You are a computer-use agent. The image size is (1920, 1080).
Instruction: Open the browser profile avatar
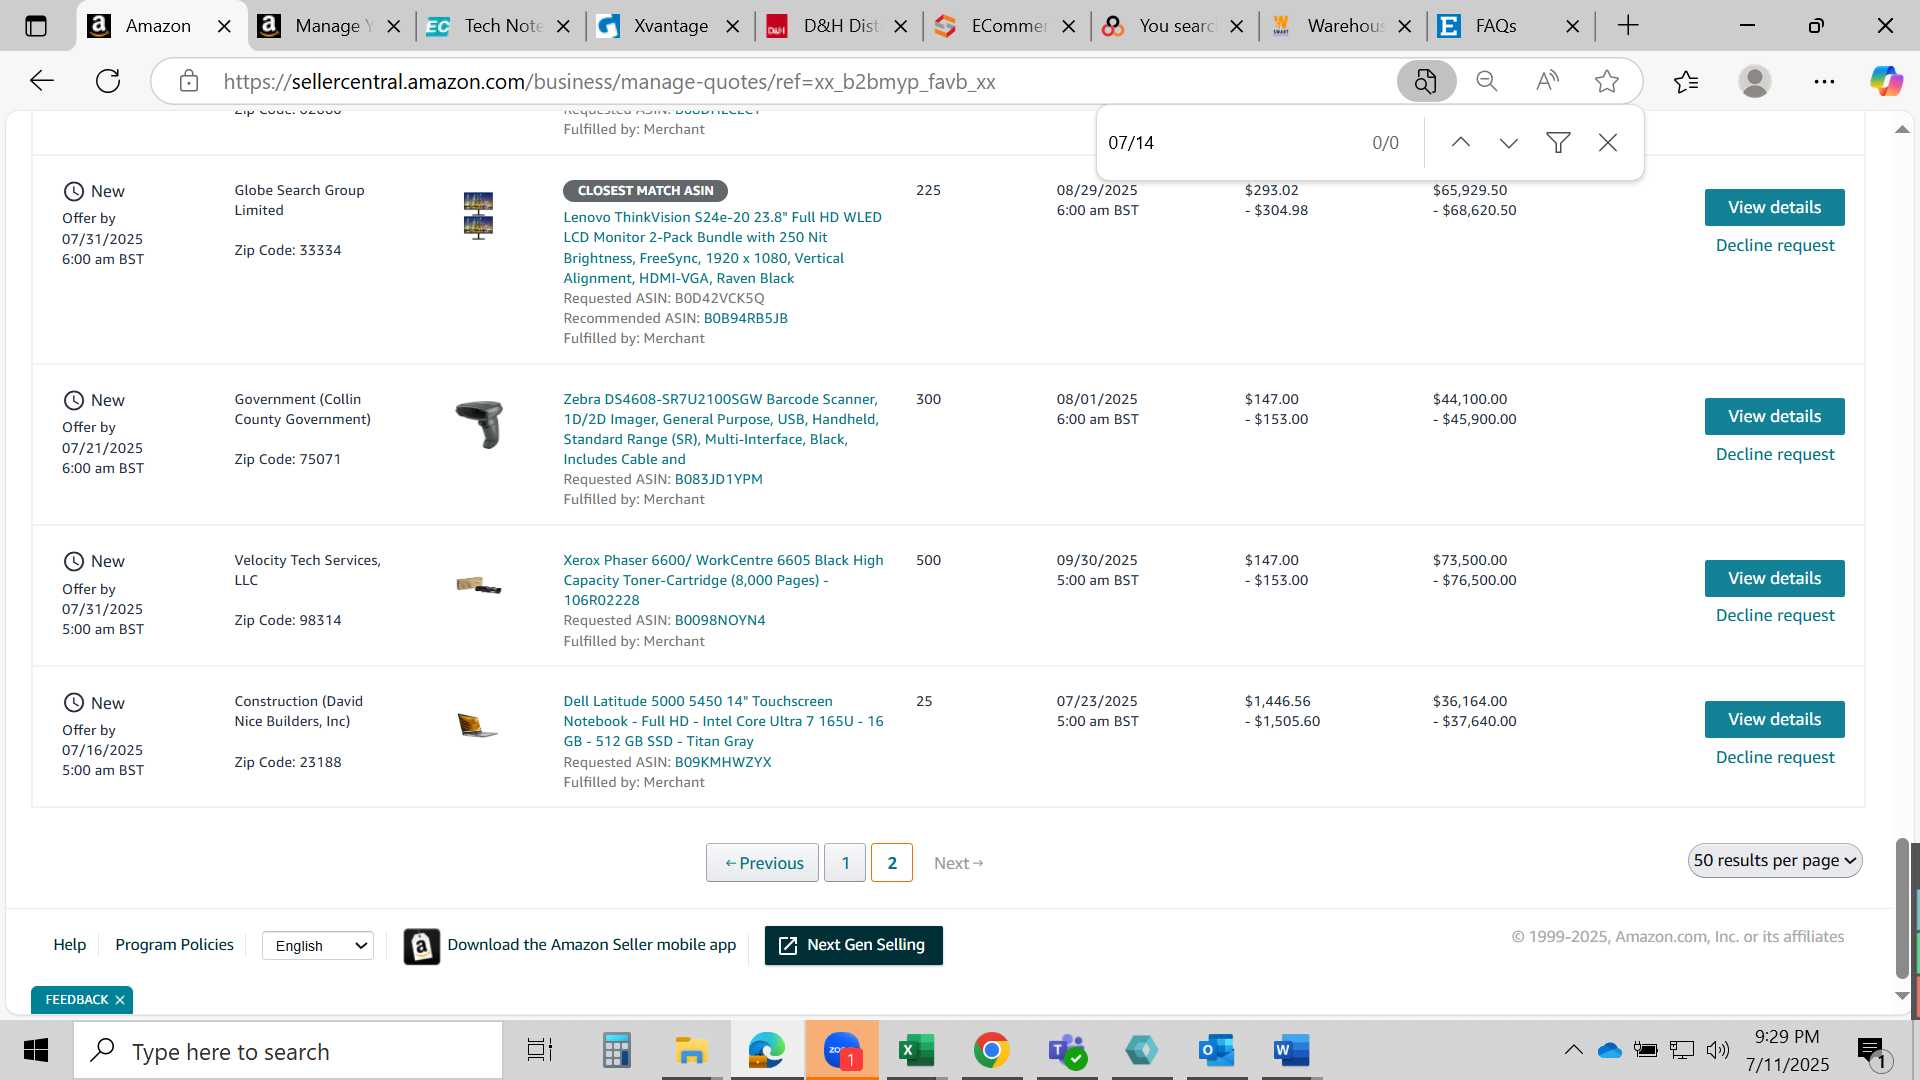tap(1755, 81)
